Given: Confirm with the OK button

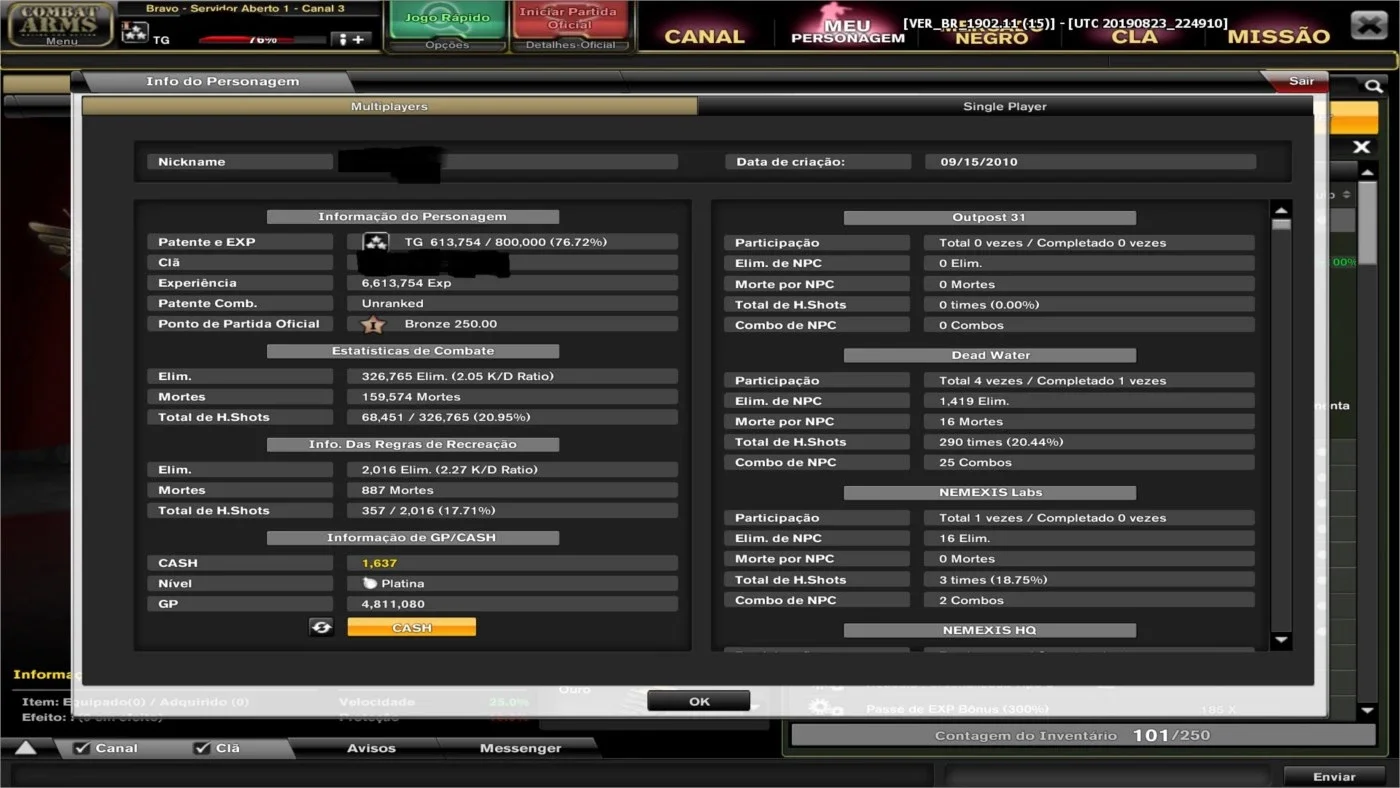Looking at the screenshot, I should (699, 701).
